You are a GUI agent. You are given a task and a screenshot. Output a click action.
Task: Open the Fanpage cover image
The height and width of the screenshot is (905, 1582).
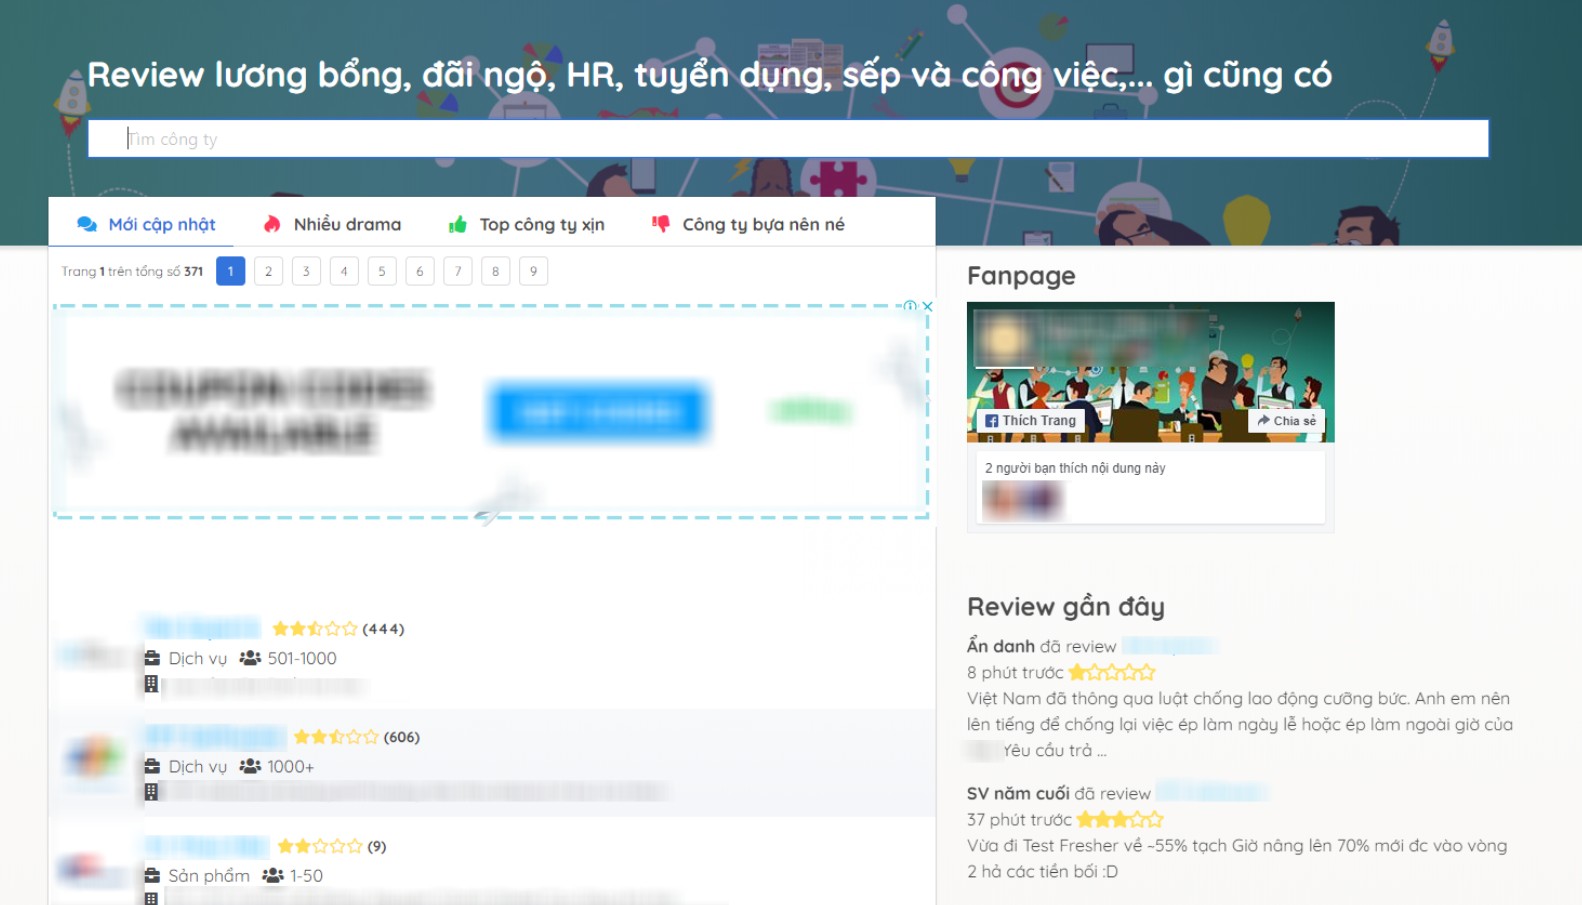[1150, 372]
